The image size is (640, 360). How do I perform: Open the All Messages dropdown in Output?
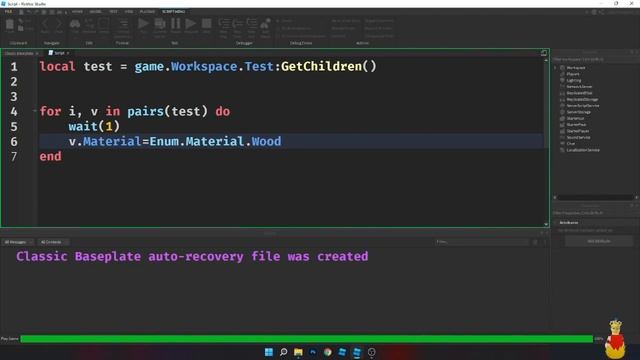click(18, 242)
